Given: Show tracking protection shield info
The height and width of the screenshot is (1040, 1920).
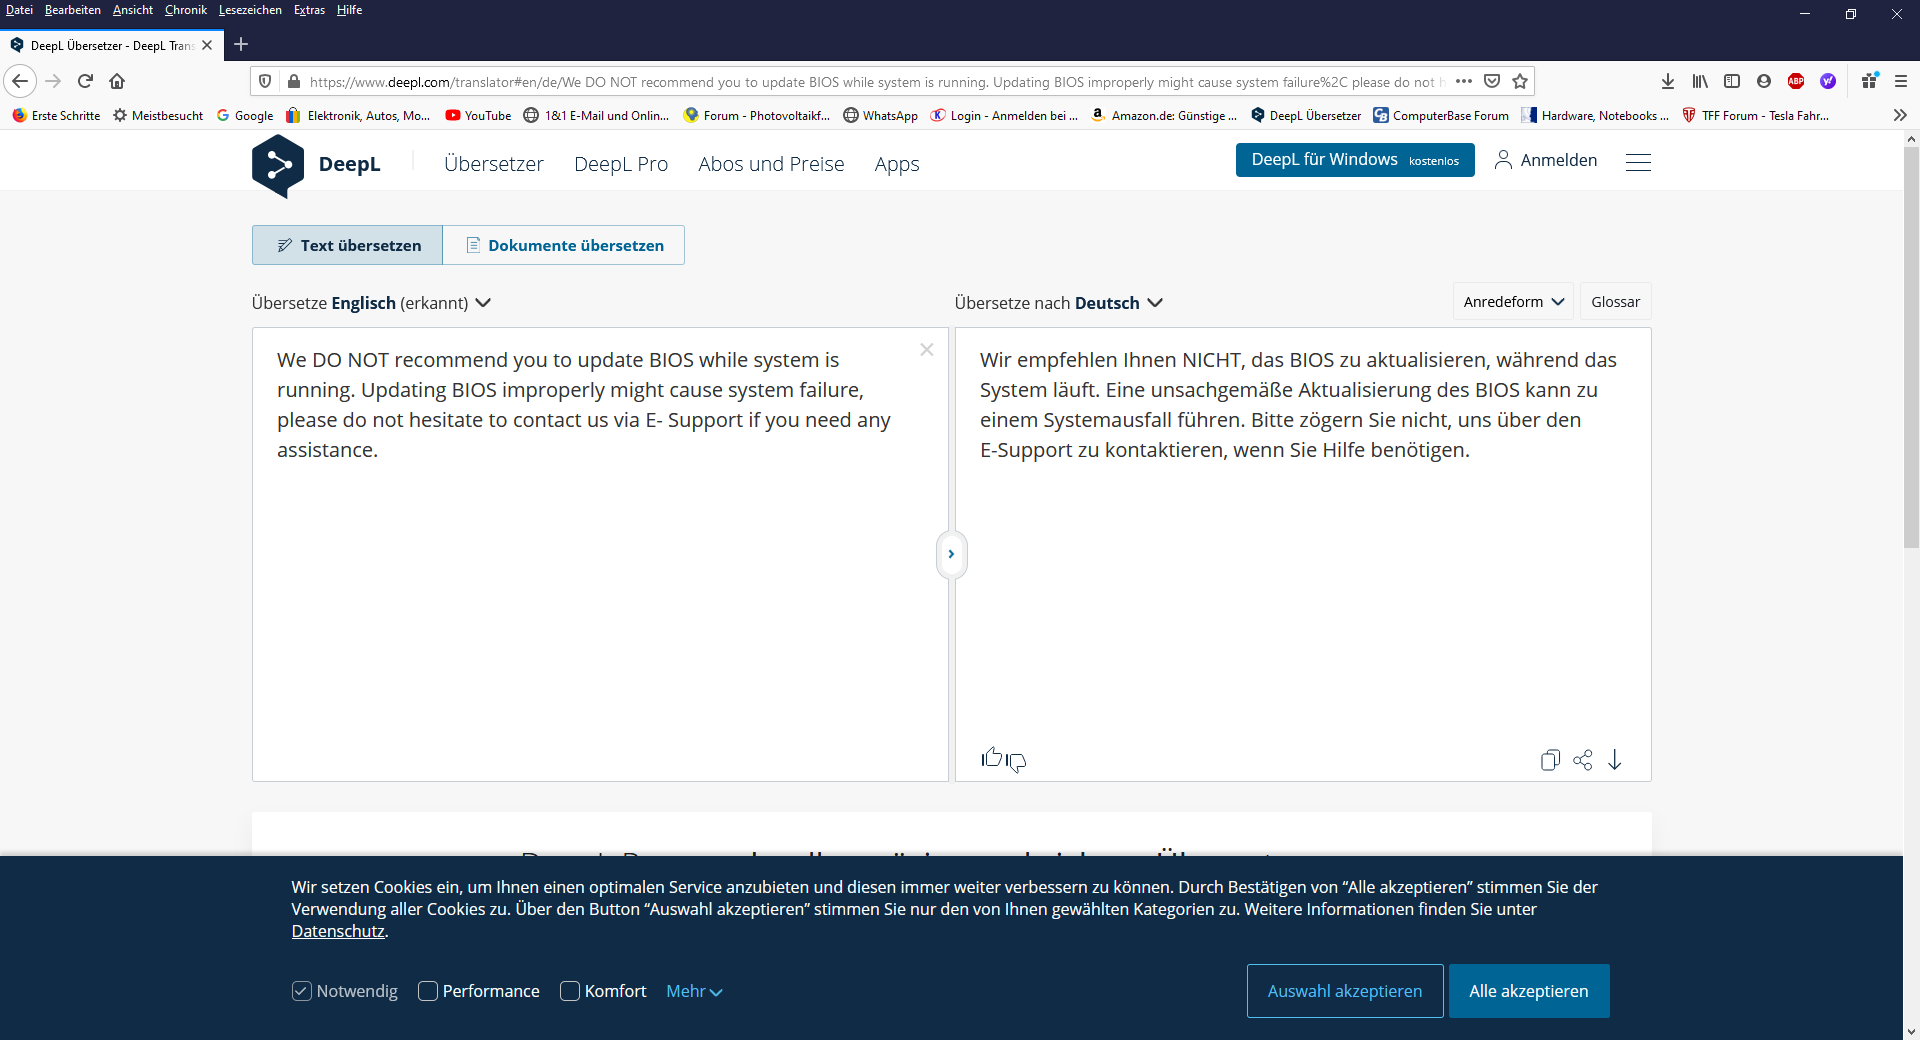Looking at the screenshot, I should (265, 81).
